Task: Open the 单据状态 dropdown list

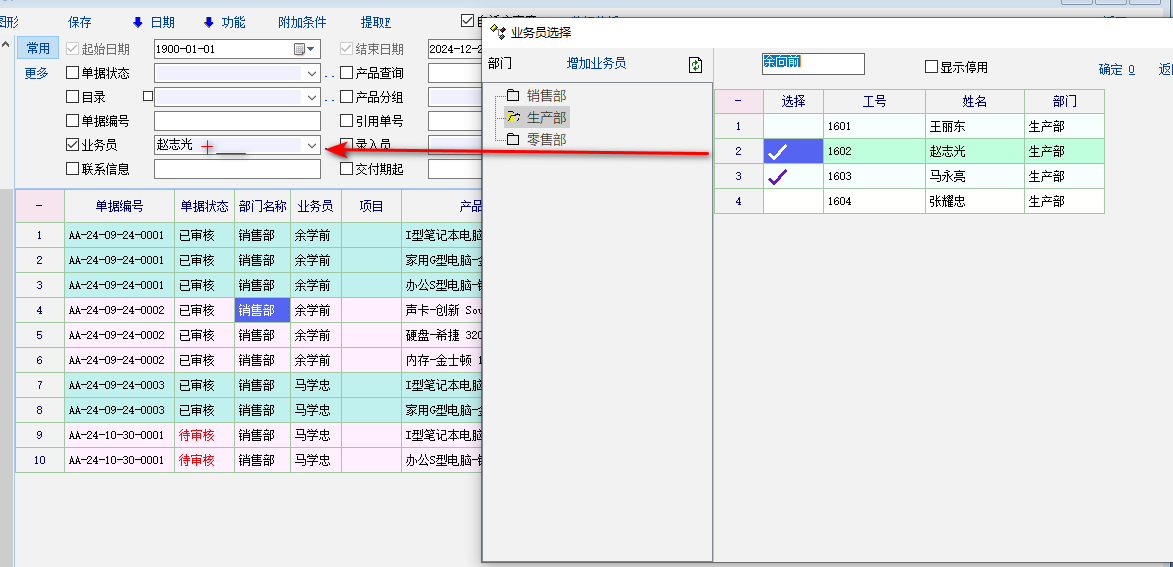Action: (311, 73)
